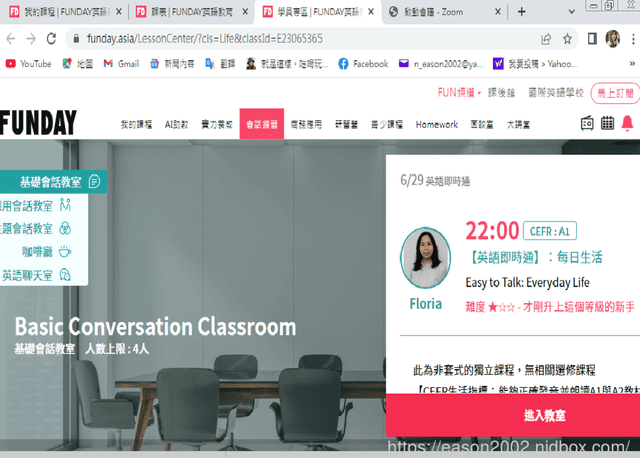
Task: Open the Gmail bookmark
Action: (121, 64)
